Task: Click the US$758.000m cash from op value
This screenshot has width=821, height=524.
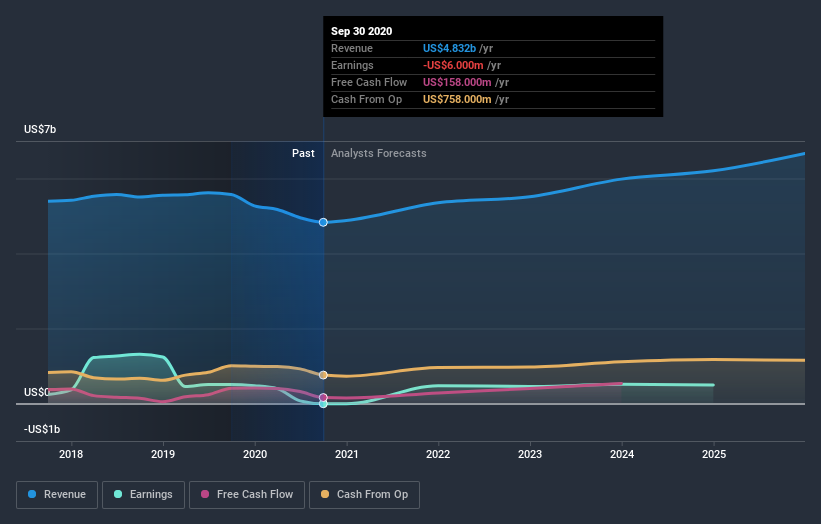Action: pyautogui.click(x=457, y=99)
